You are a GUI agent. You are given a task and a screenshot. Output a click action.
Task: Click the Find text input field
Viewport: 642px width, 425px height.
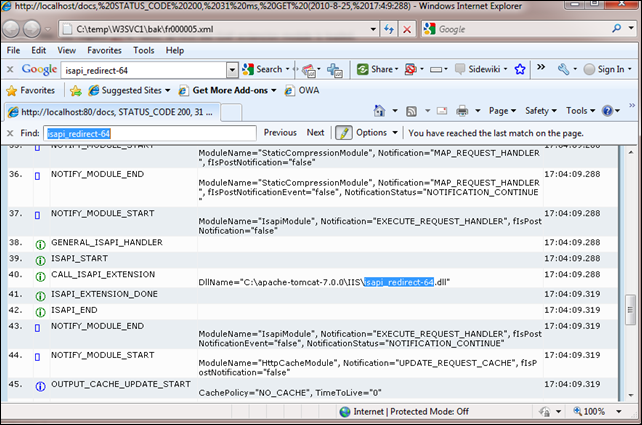[x=150, y=133]
